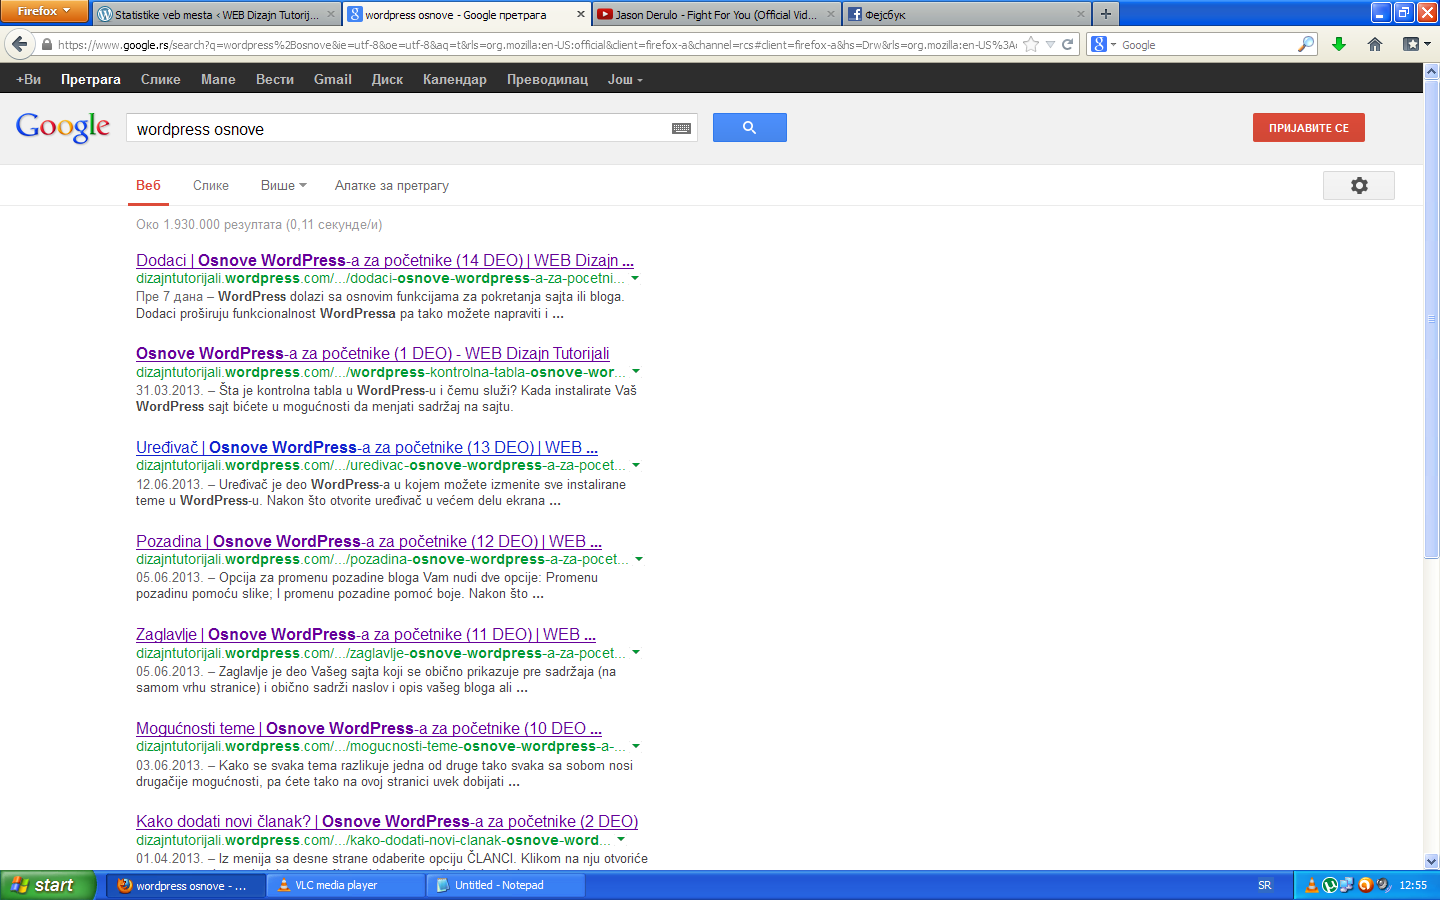Screen dimensions: 1440x900
Task: Click +Ви in the Google bar
Action: coord(29,79)
